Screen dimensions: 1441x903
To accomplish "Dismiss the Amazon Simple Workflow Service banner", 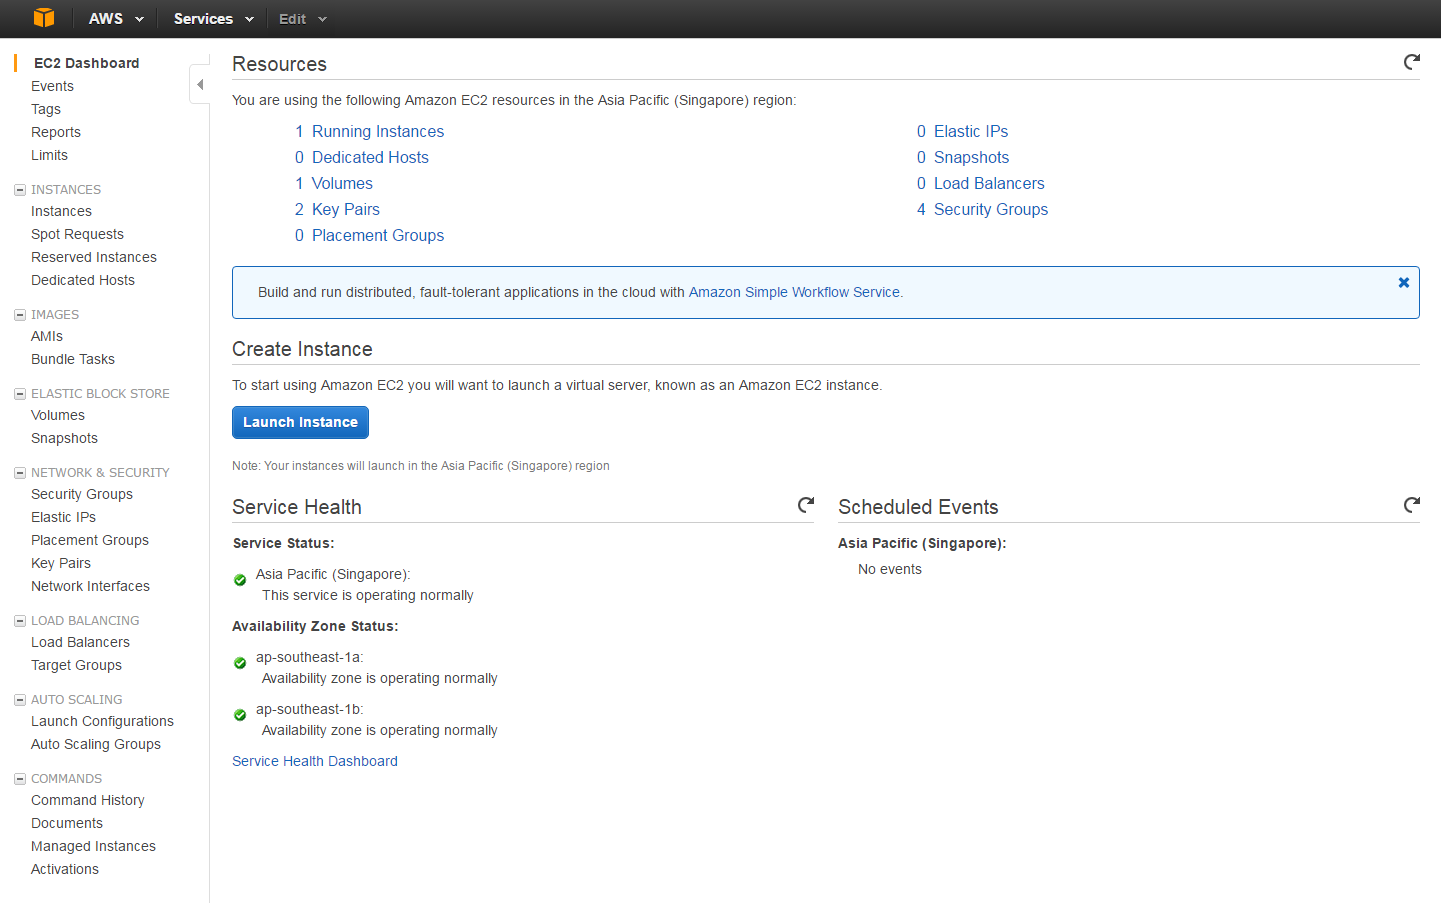I will pos(1403,282).
